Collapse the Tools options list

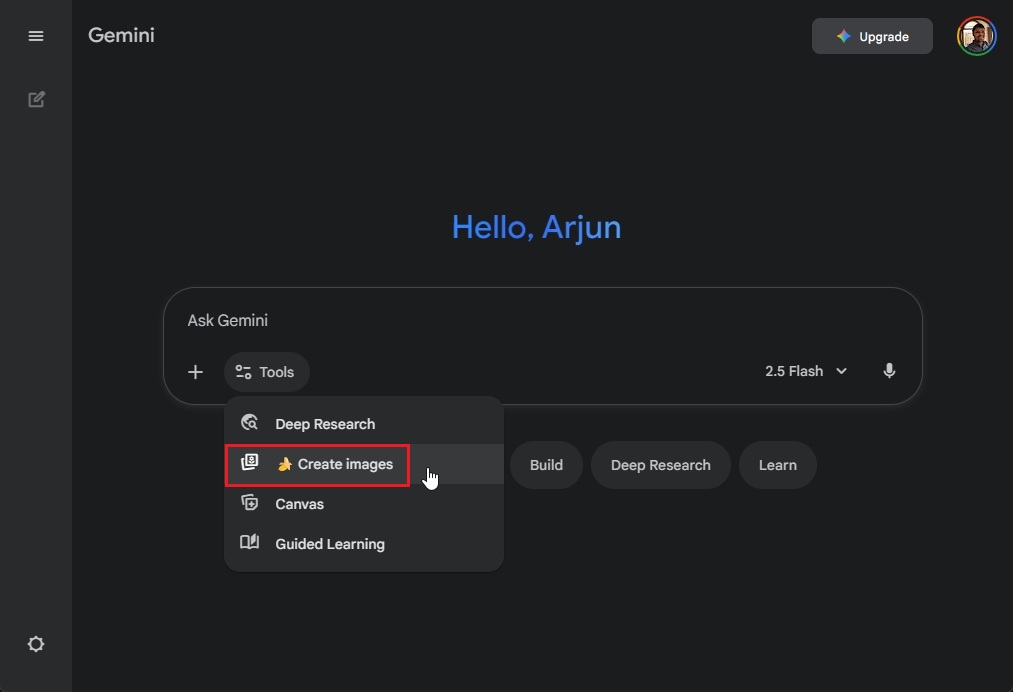click(266, 371)
